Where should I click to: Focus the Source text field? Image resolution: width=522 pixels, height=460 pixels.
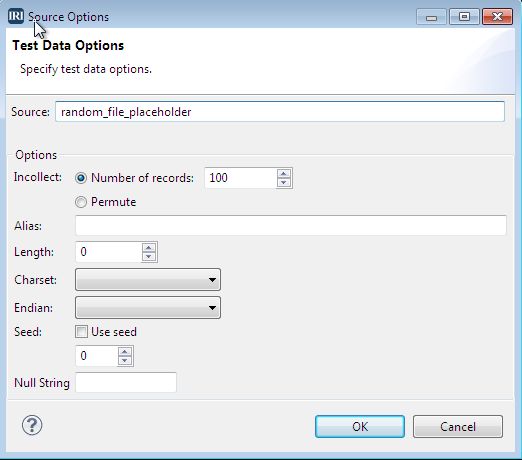[280, 112]
